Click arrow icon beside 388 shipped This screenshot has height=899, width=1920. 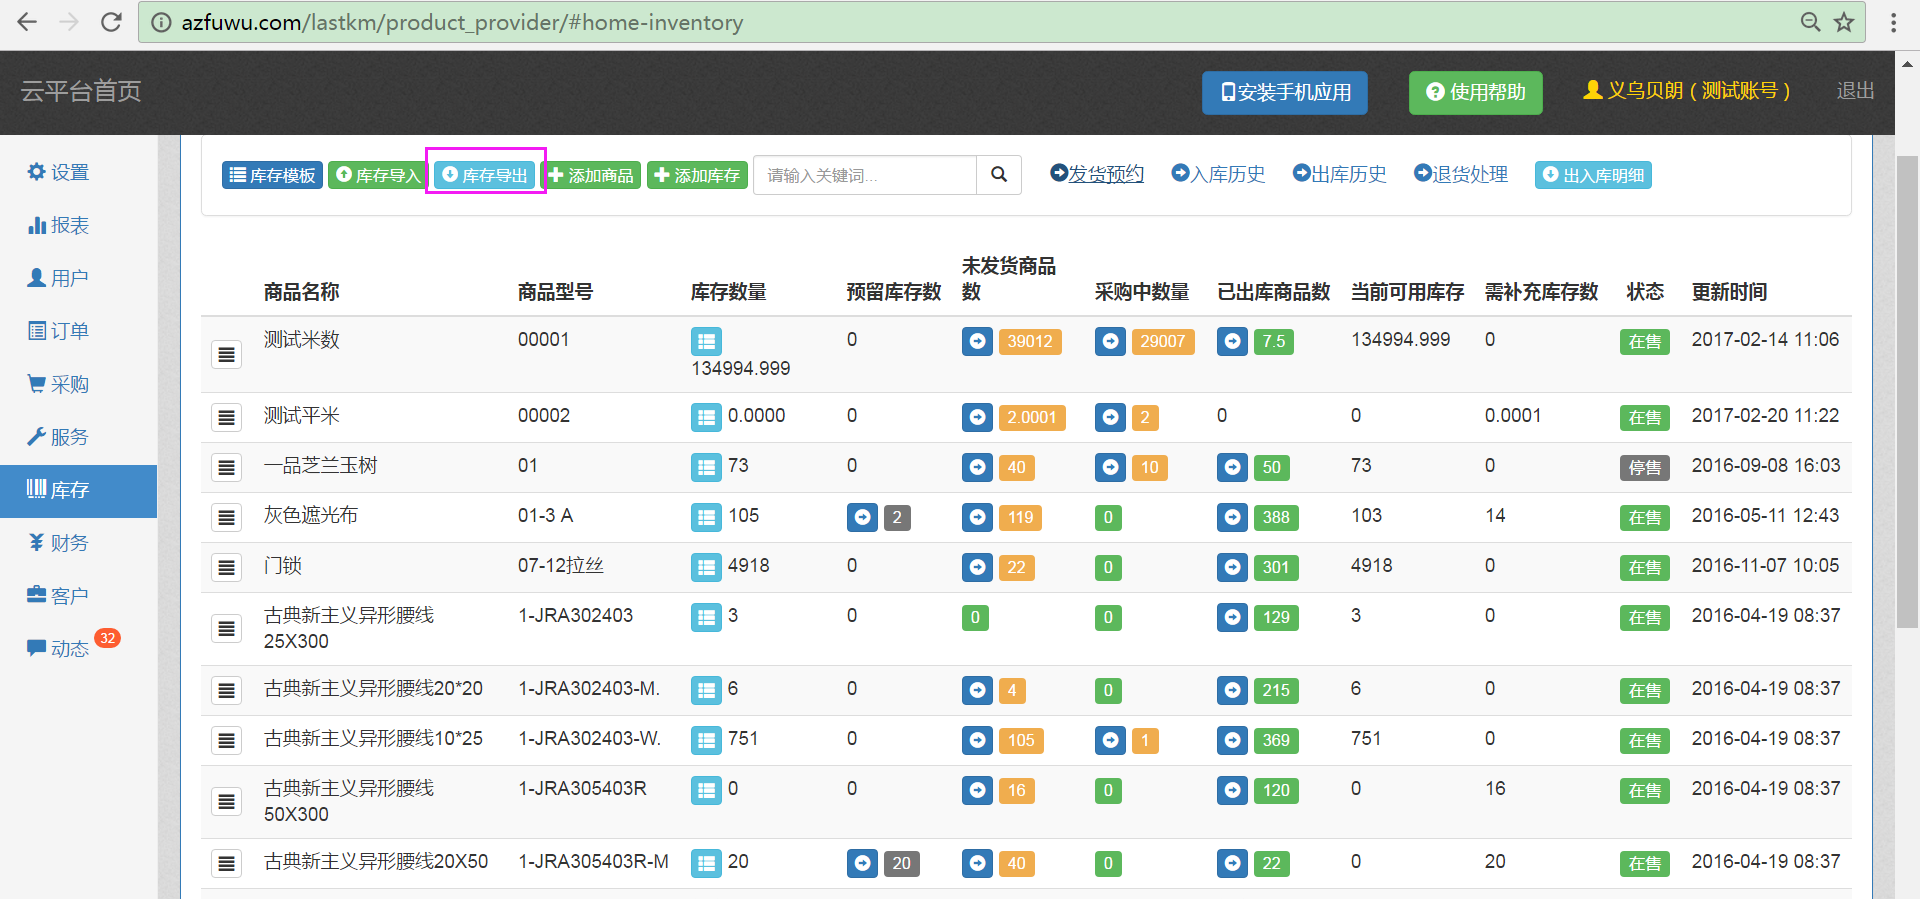coord(1232,517)
